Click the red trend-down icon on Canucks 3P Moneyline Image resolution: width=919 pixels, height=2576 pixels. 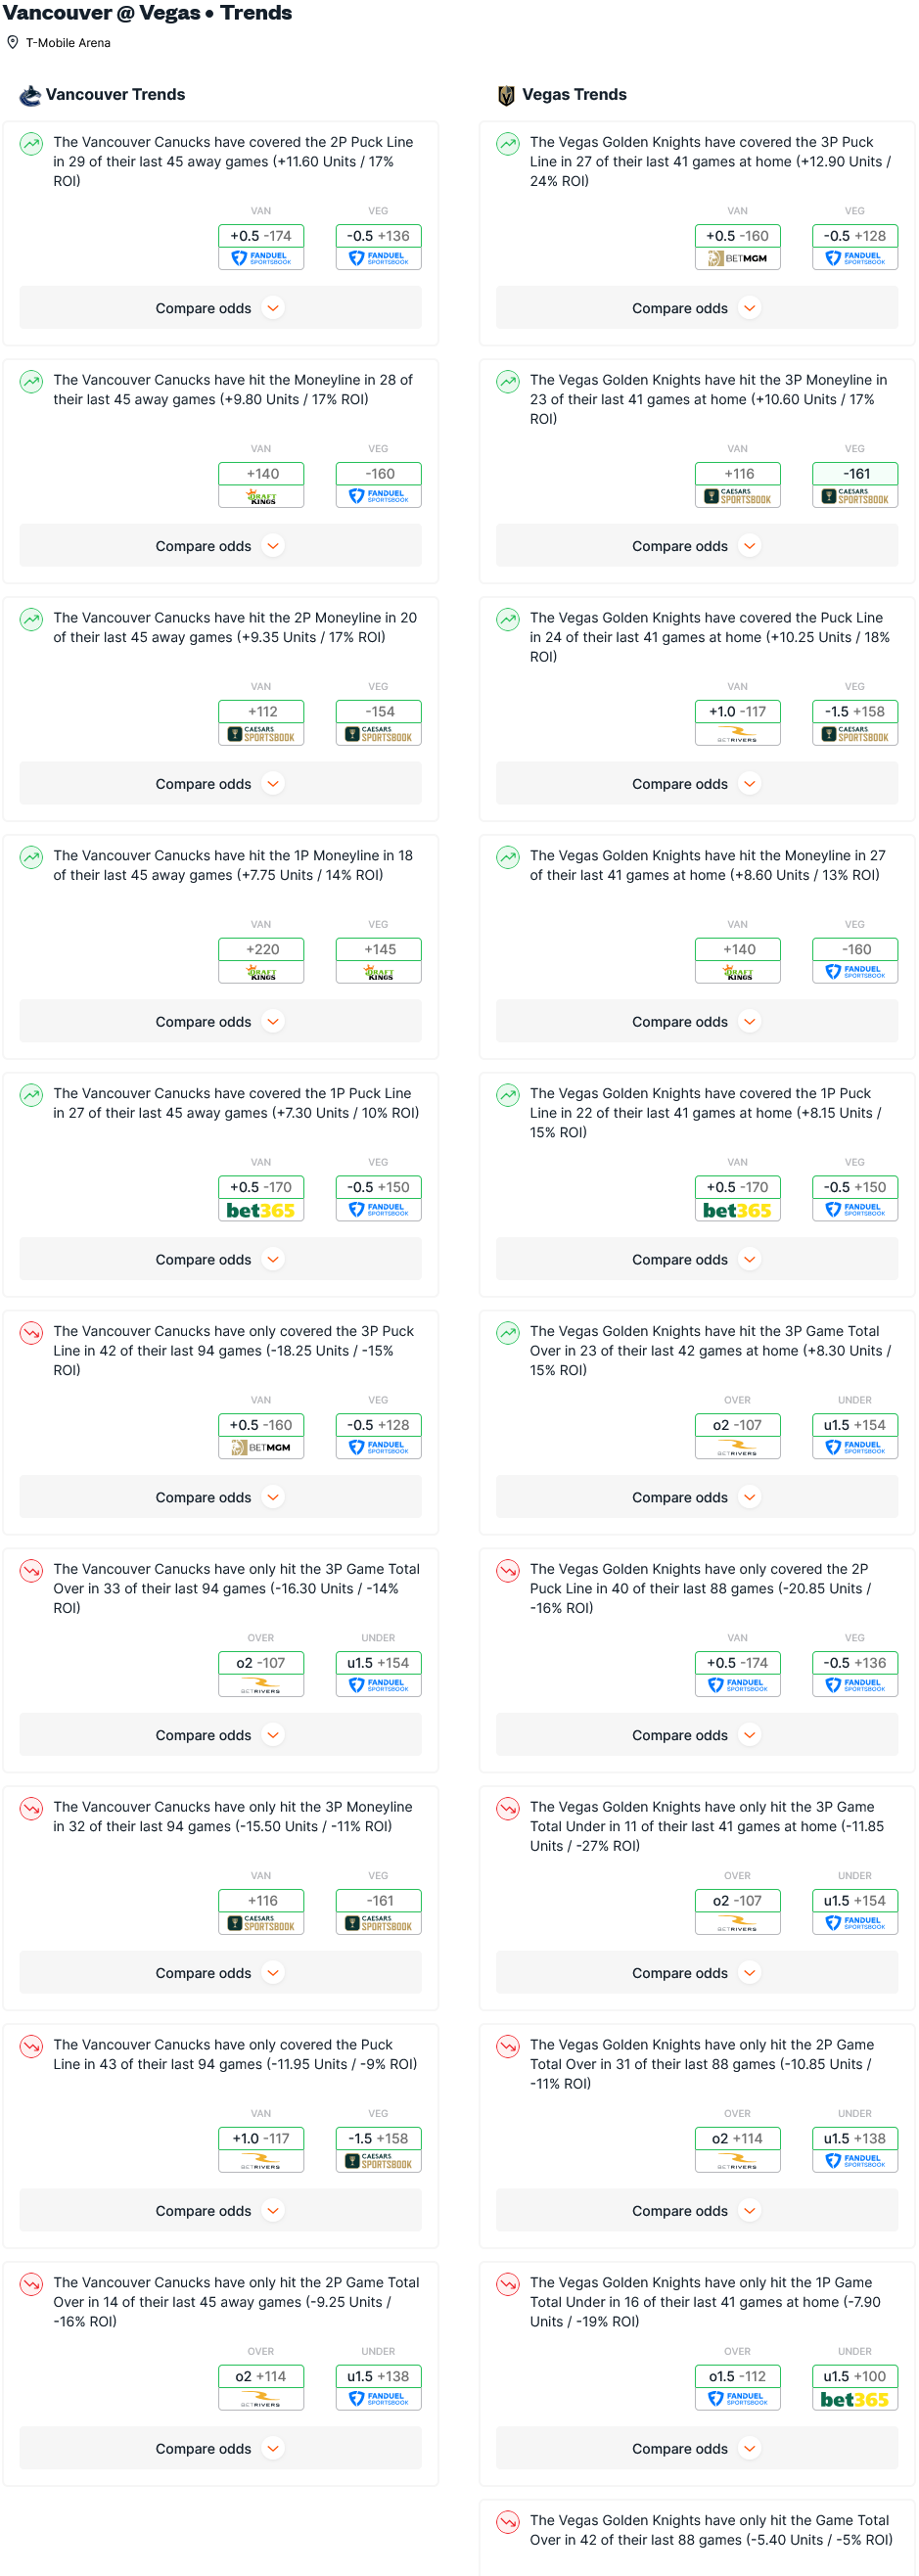click(x=32, y=1809)
